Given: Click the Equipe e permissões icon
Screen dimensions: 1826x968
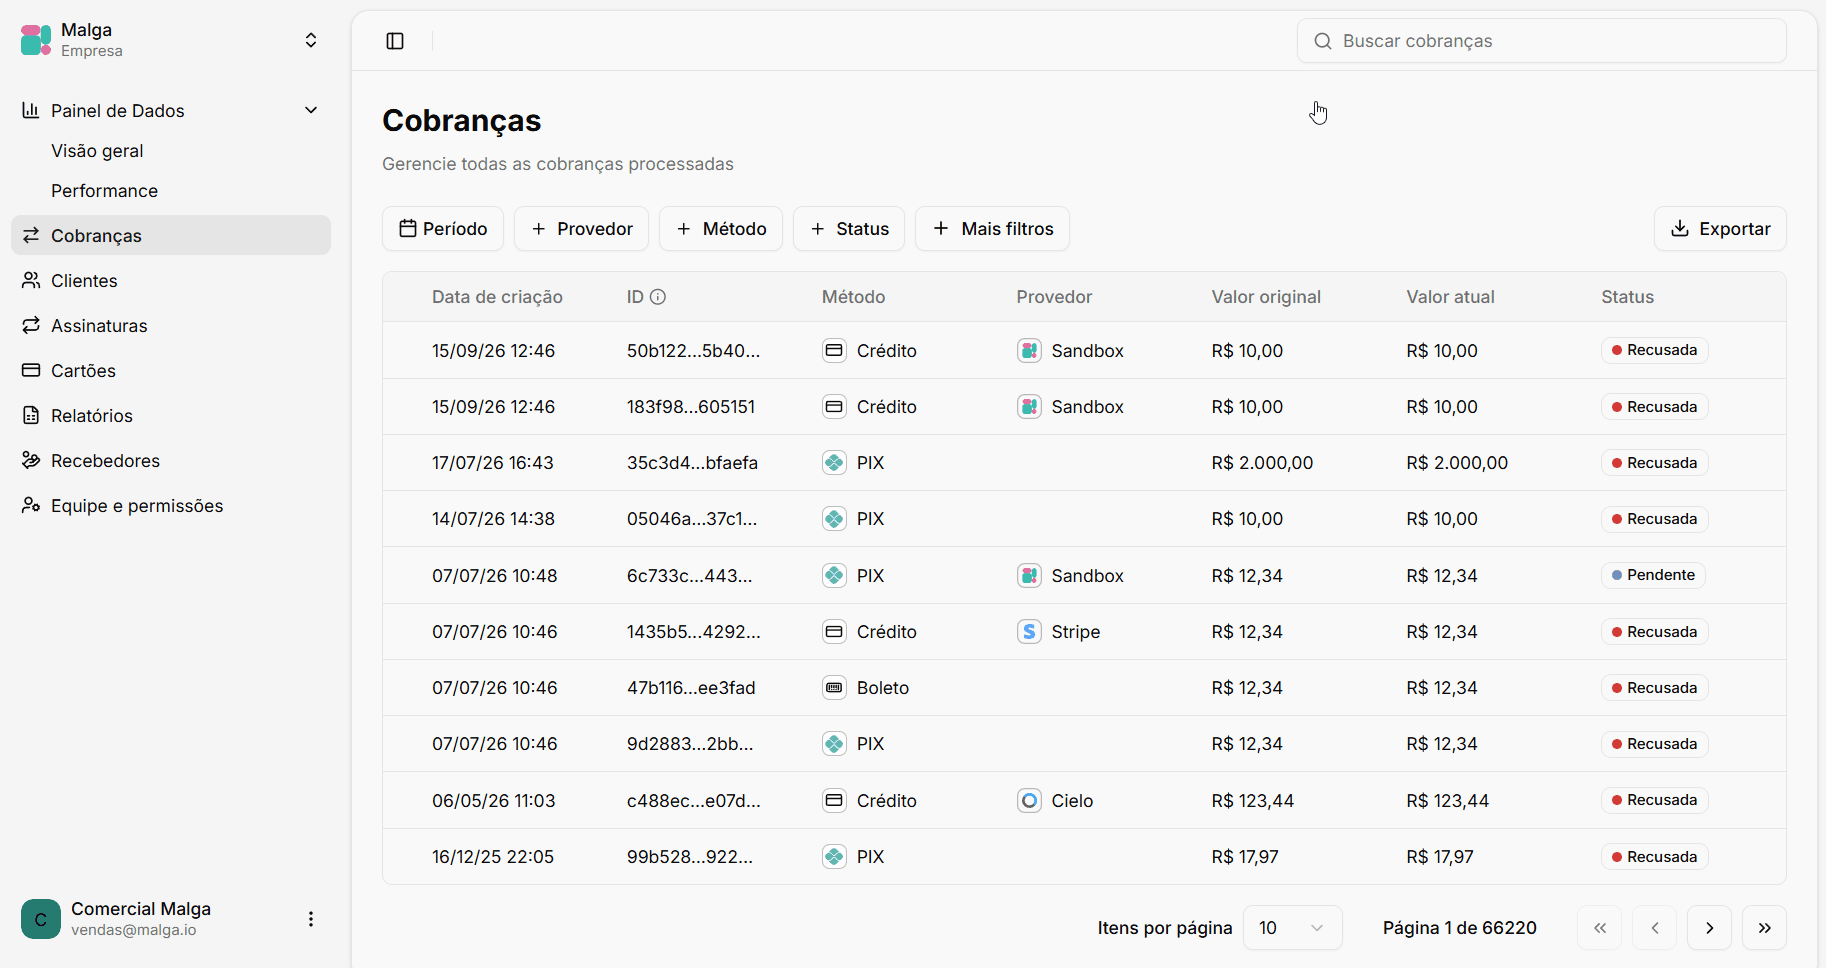Looking at the screenshot, I should pos(31,505).
